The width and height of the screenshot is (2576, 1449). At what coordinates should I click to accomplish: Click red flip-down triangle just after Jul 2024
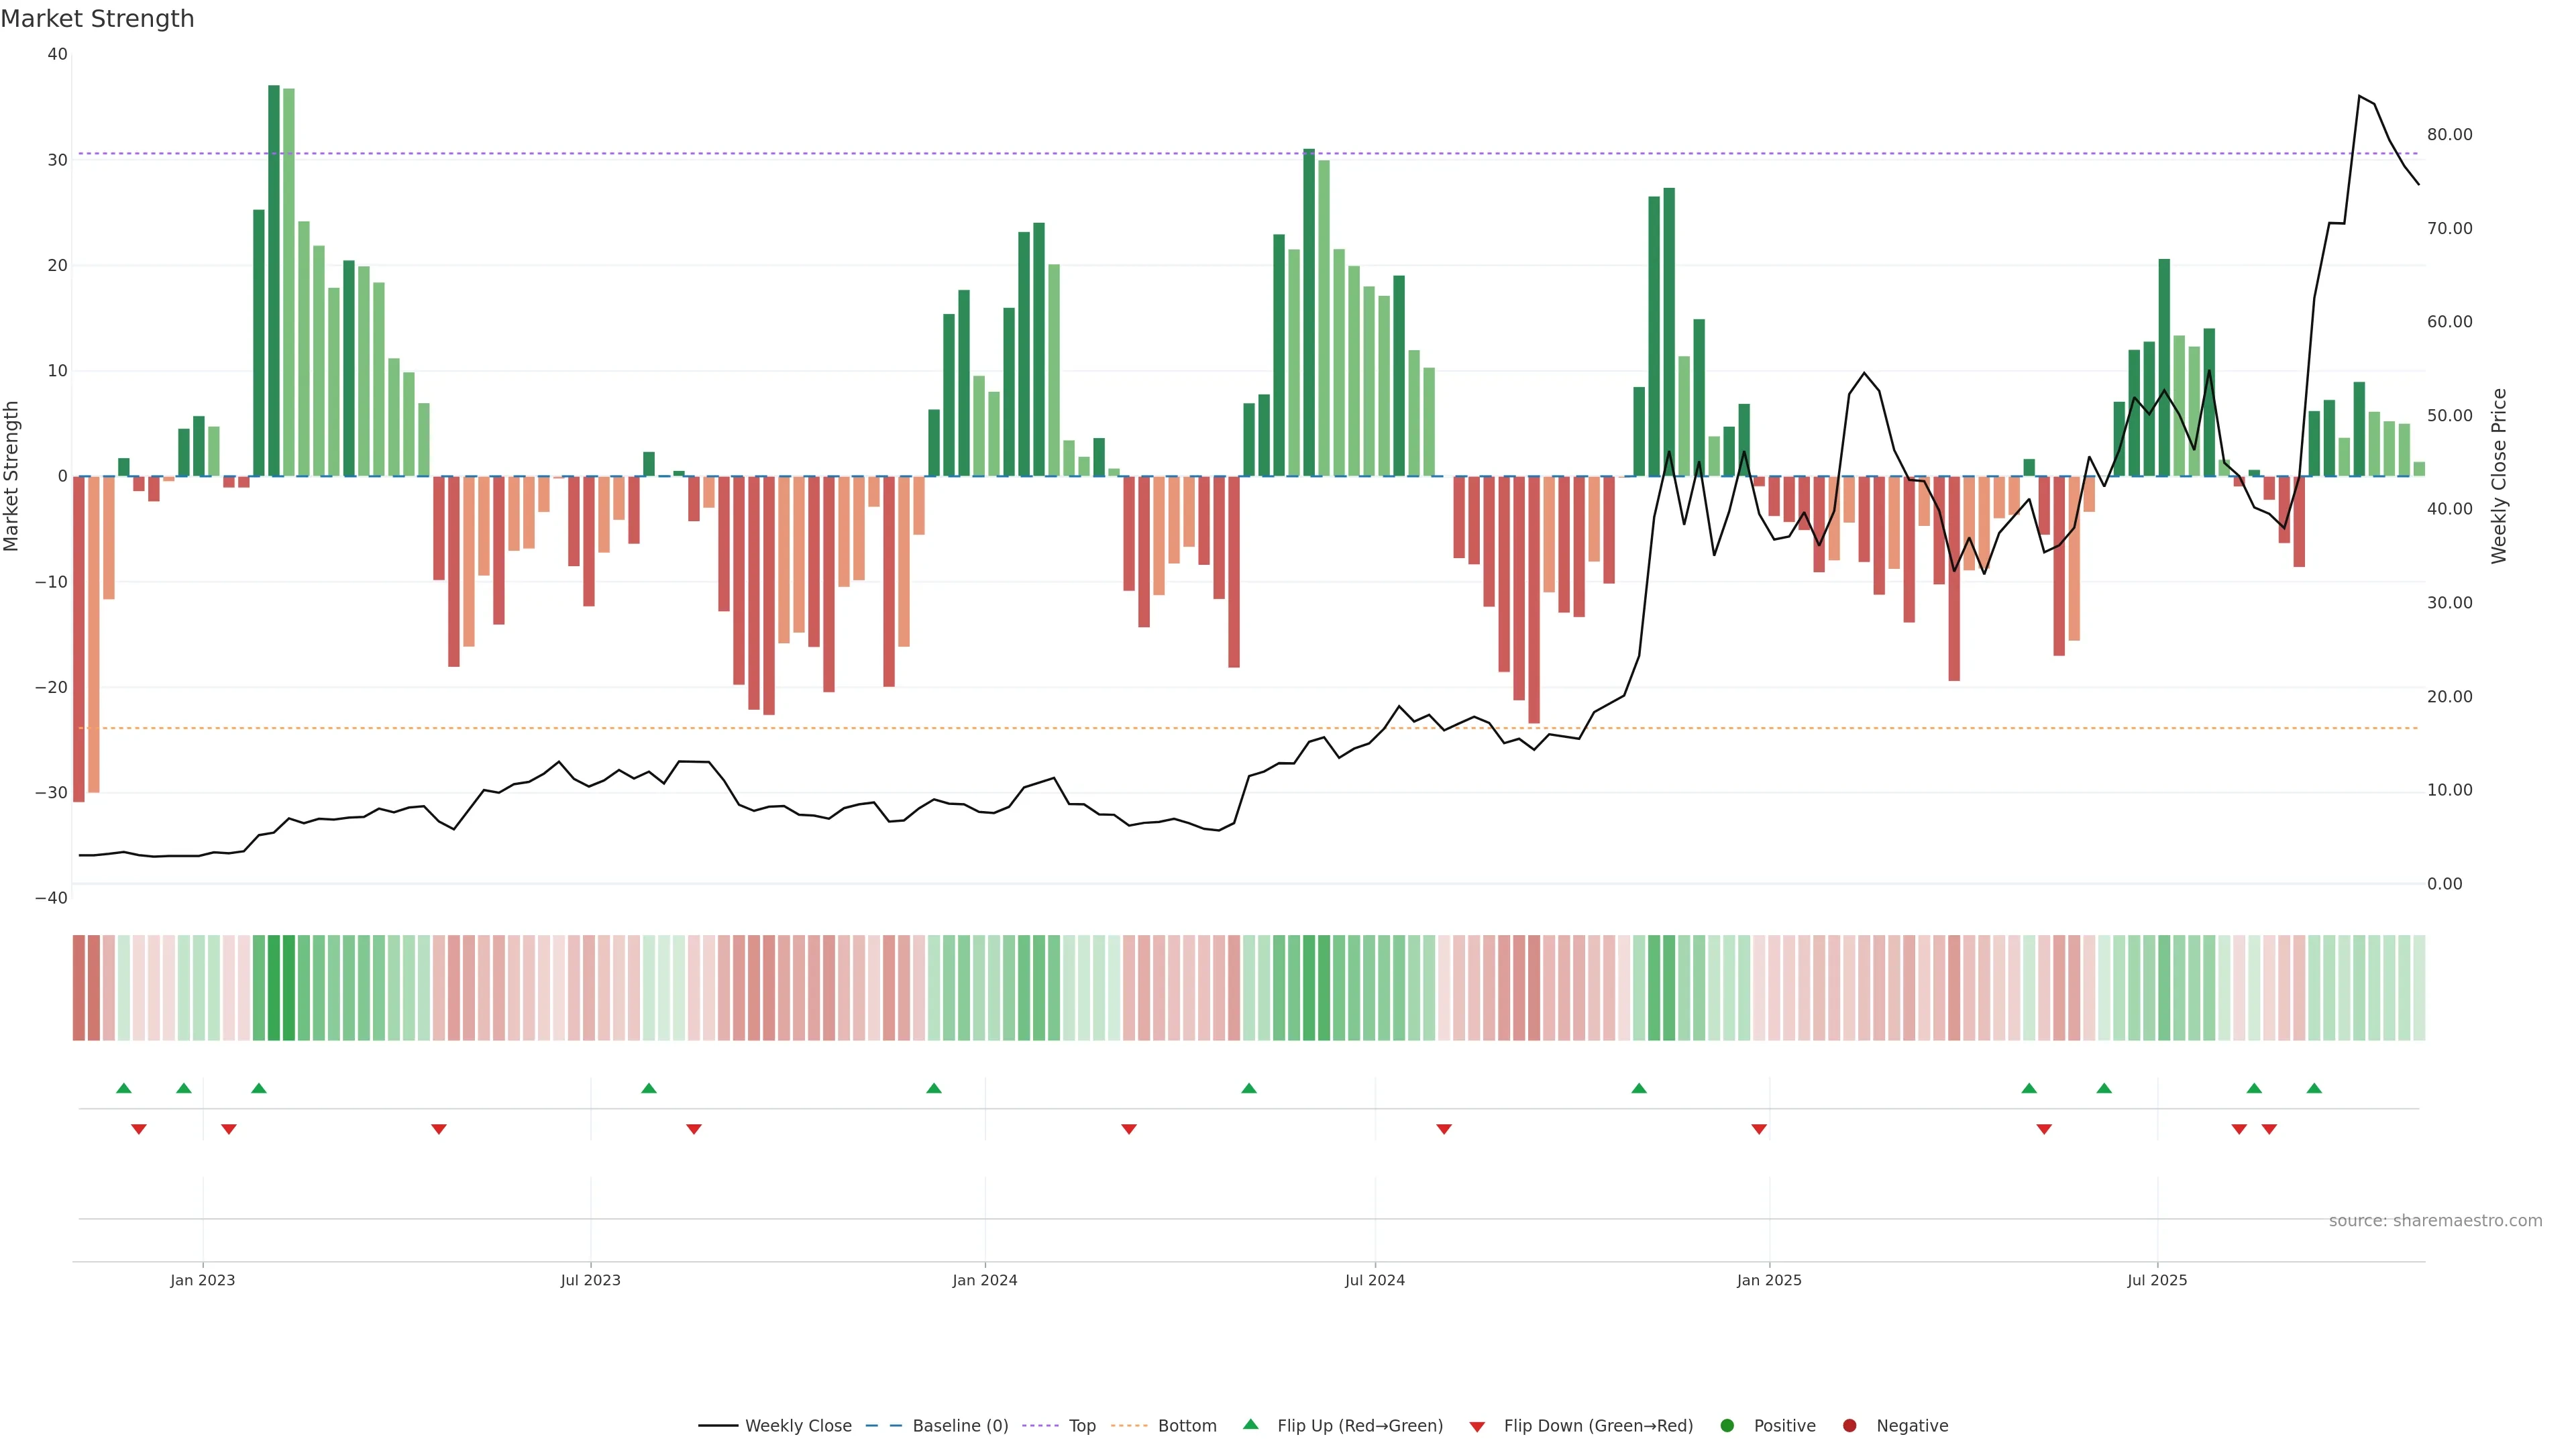point(1444,1129)
